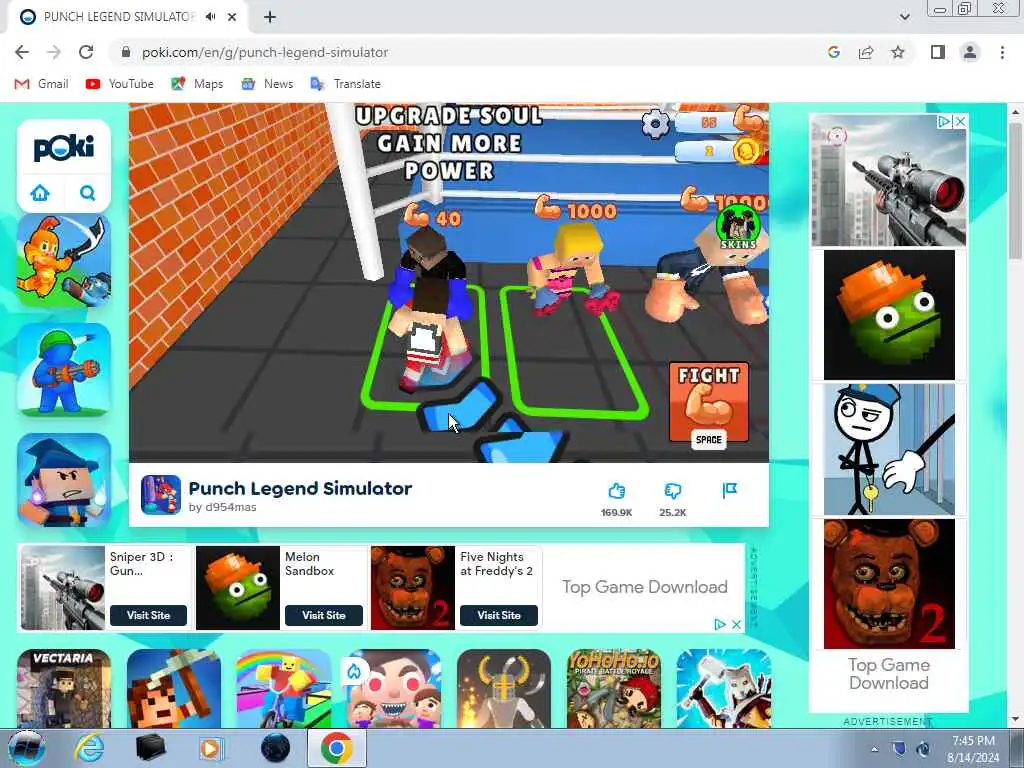Click the address bar URL
This screenshot has height=768, width=1024.
click(x=265, y=52)
